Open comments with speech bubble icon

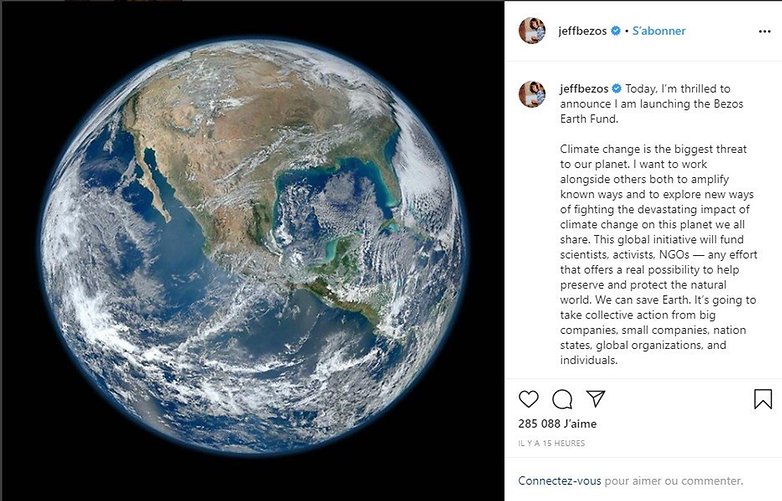tap(562, 399)
